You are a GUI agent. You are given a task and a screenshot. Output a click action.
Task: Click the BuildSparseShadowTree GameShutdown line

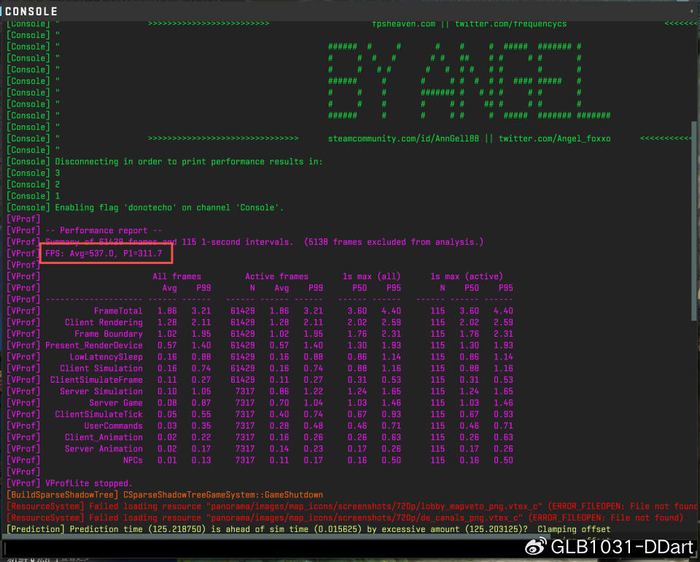(165, 495)
